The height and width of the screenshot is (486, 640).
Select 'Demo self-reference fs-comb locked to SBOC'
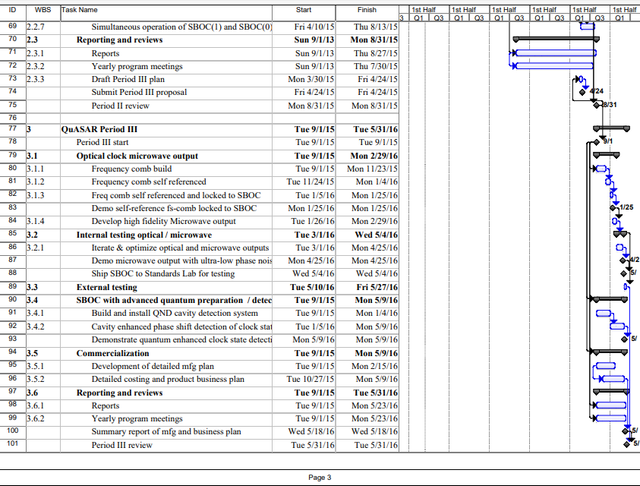tap(174, 209)
